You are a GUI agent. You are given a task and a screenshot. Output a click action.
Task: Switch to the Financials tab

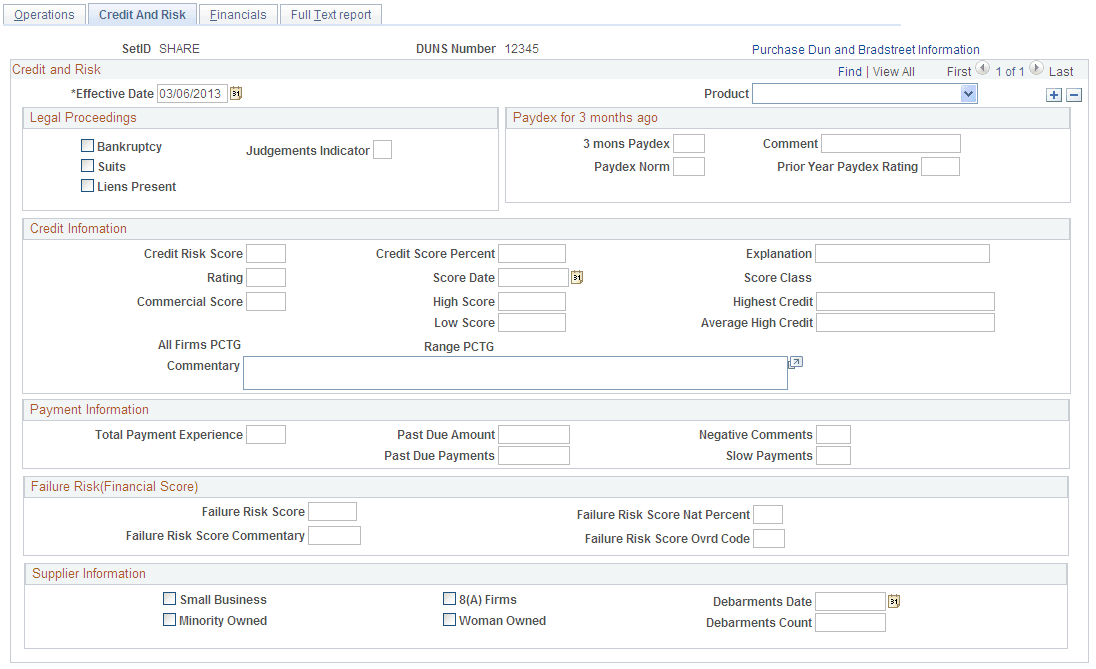238,14
